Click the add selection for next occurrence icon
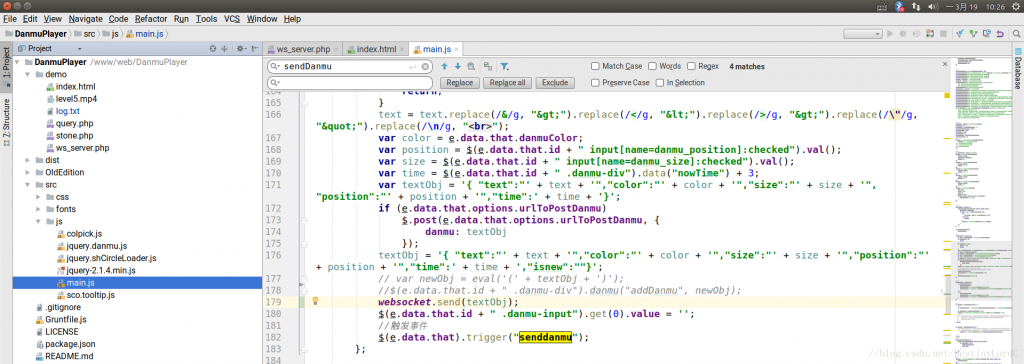This screenshot has height=364, width=1024. click(487, 67)
